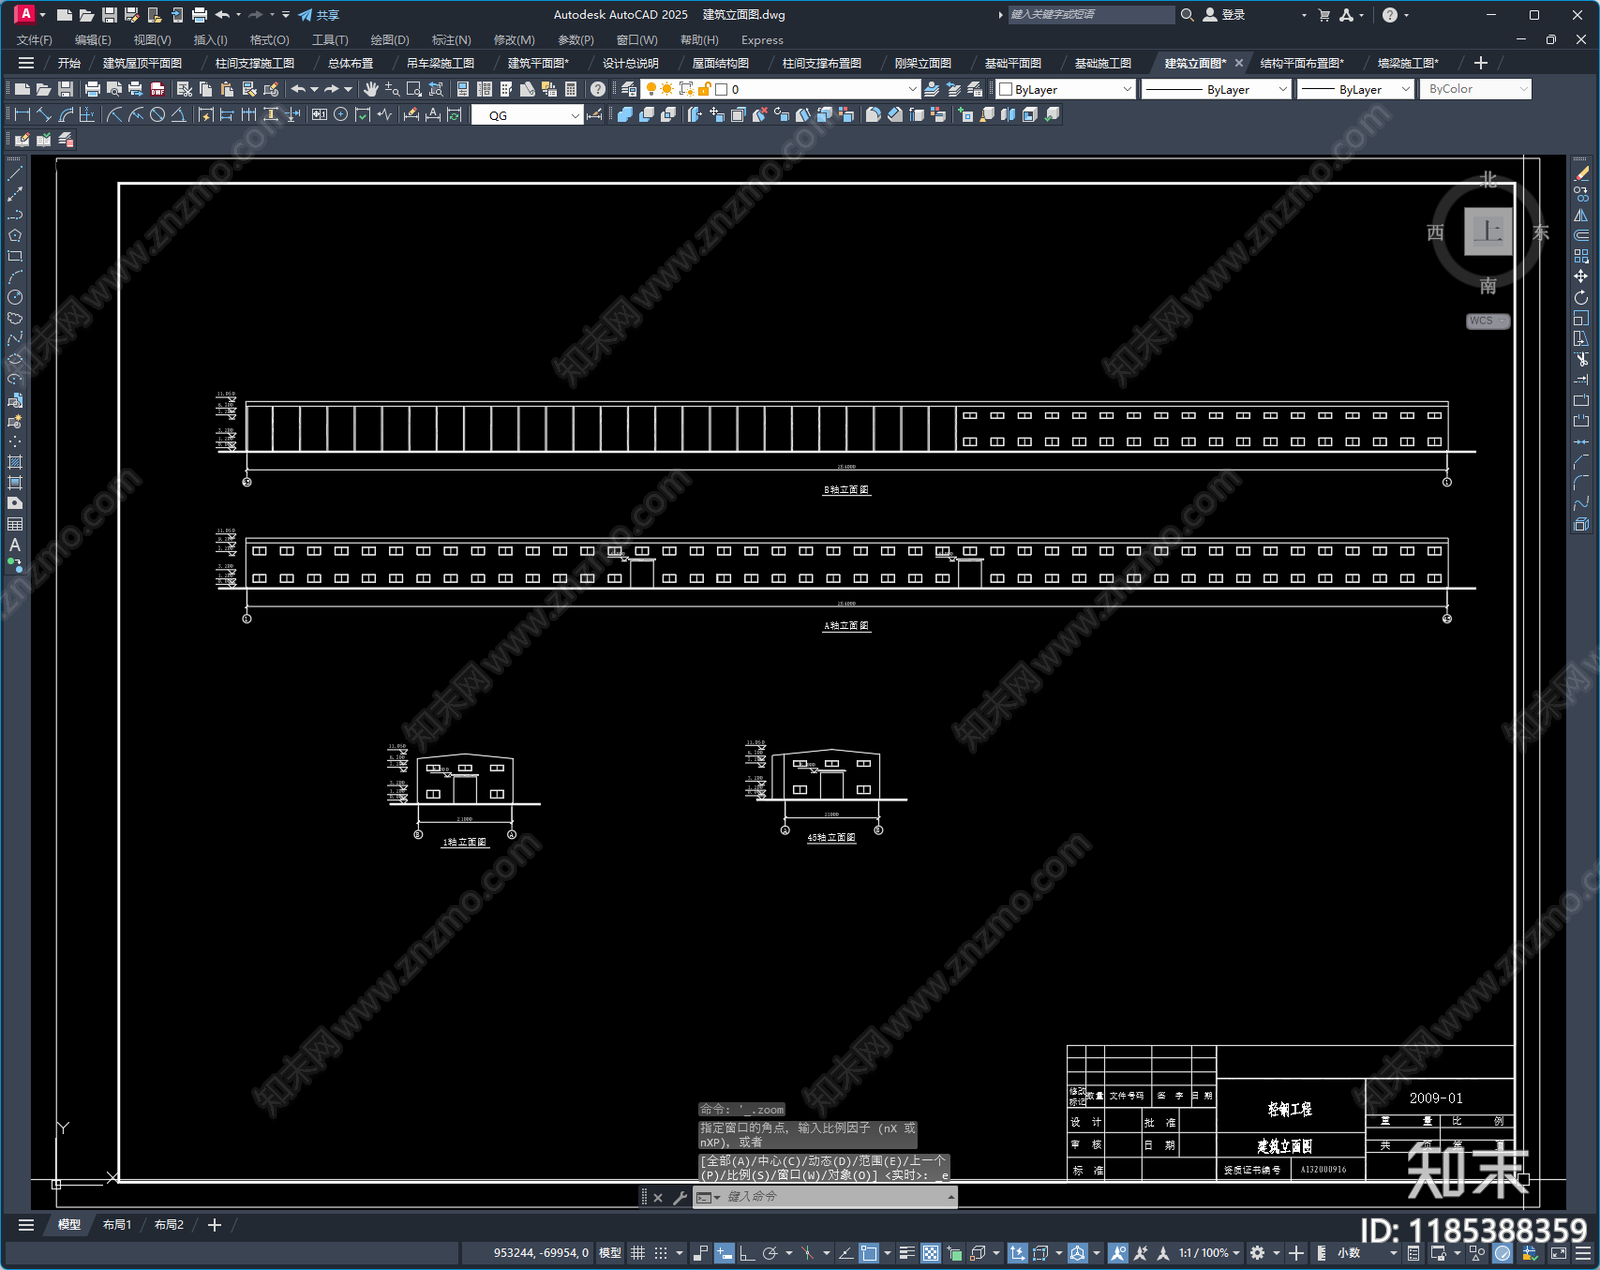This screenshot has height=1270, width=1600.
Task: Toggle lineweight display in status bar
Action: tap(907, 1253)
